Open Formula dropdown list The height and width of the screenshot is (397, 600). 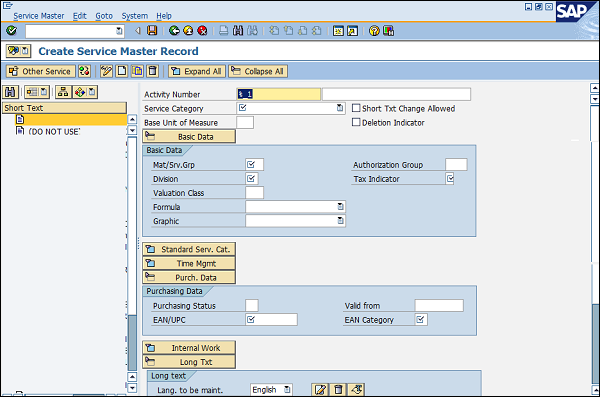pyautogui.click(x=340, y=206)
